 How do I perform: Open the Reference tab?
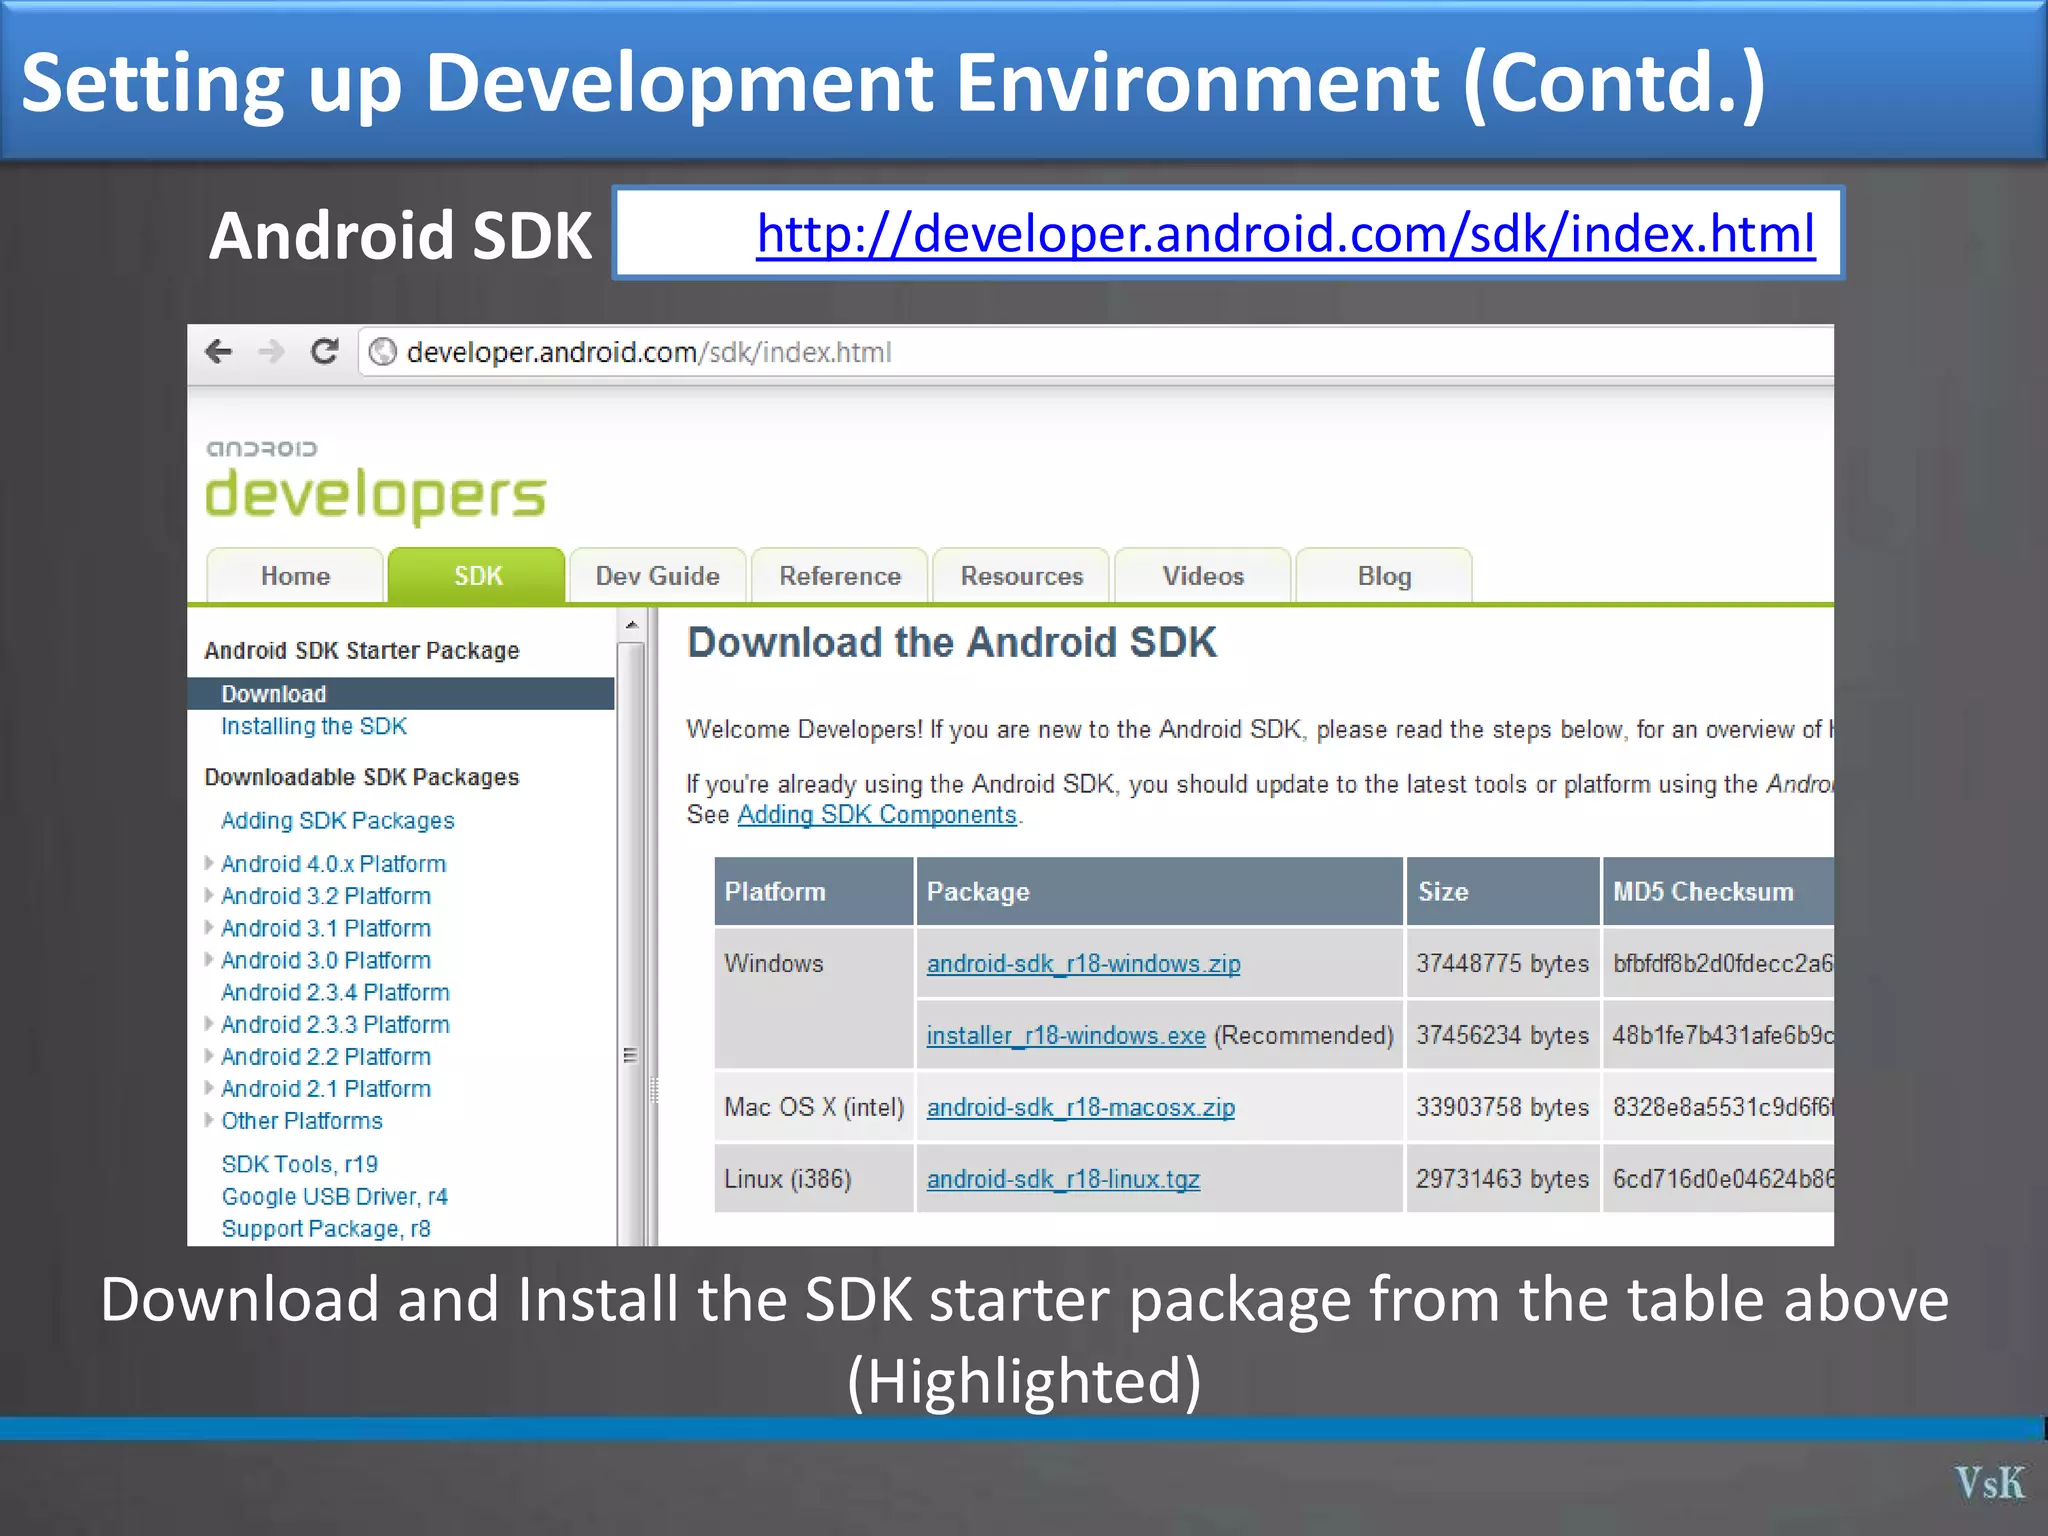click(840, 576)
